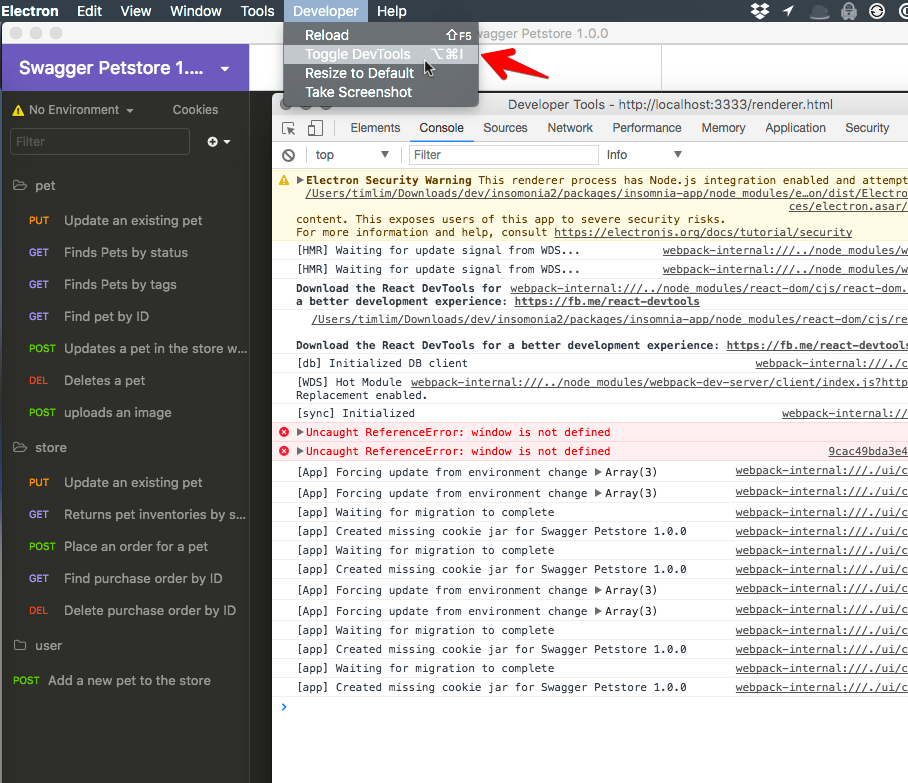
Task: Select the inspect element tool in DevTools
Action: (x=287, y=128)
